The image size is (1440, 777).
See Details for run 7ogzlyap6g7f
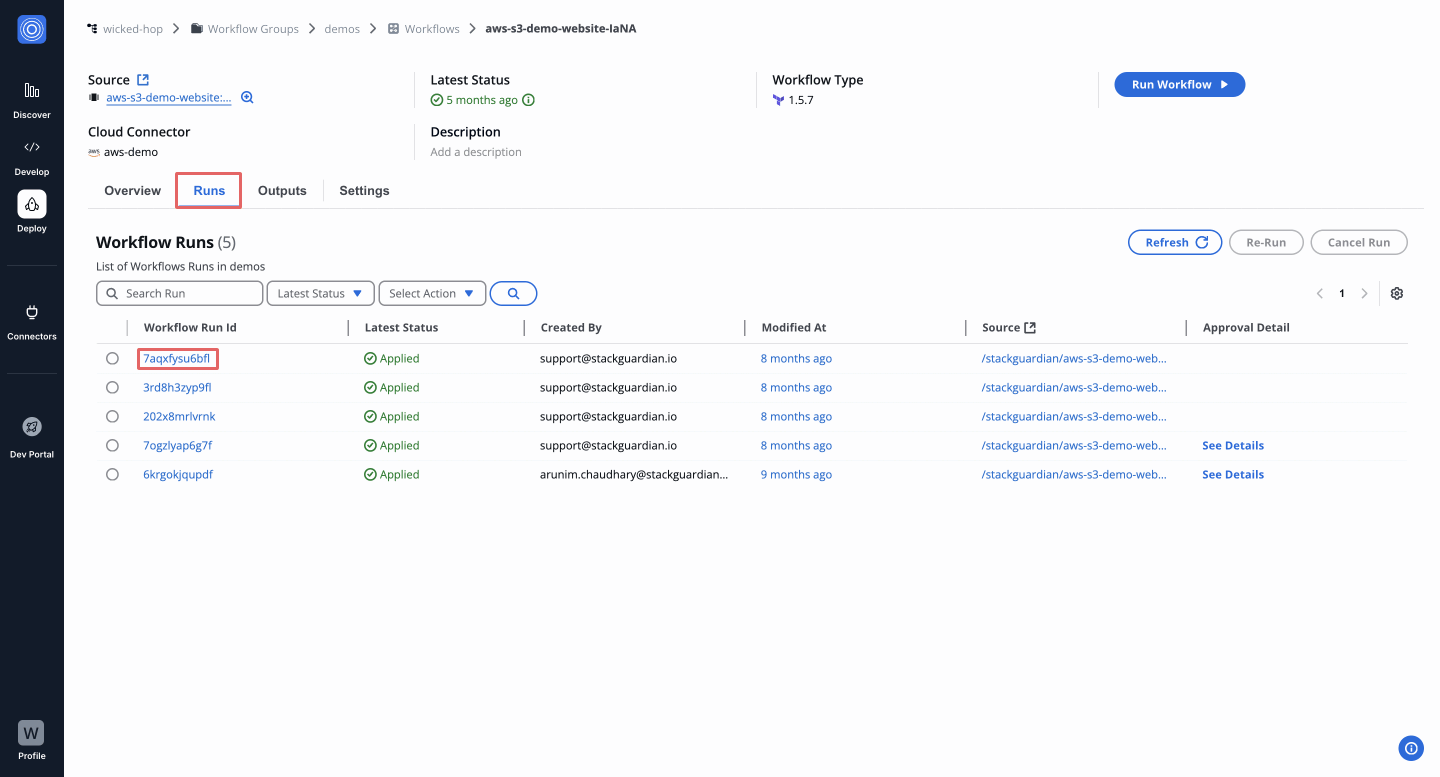tap(1233, 445)
